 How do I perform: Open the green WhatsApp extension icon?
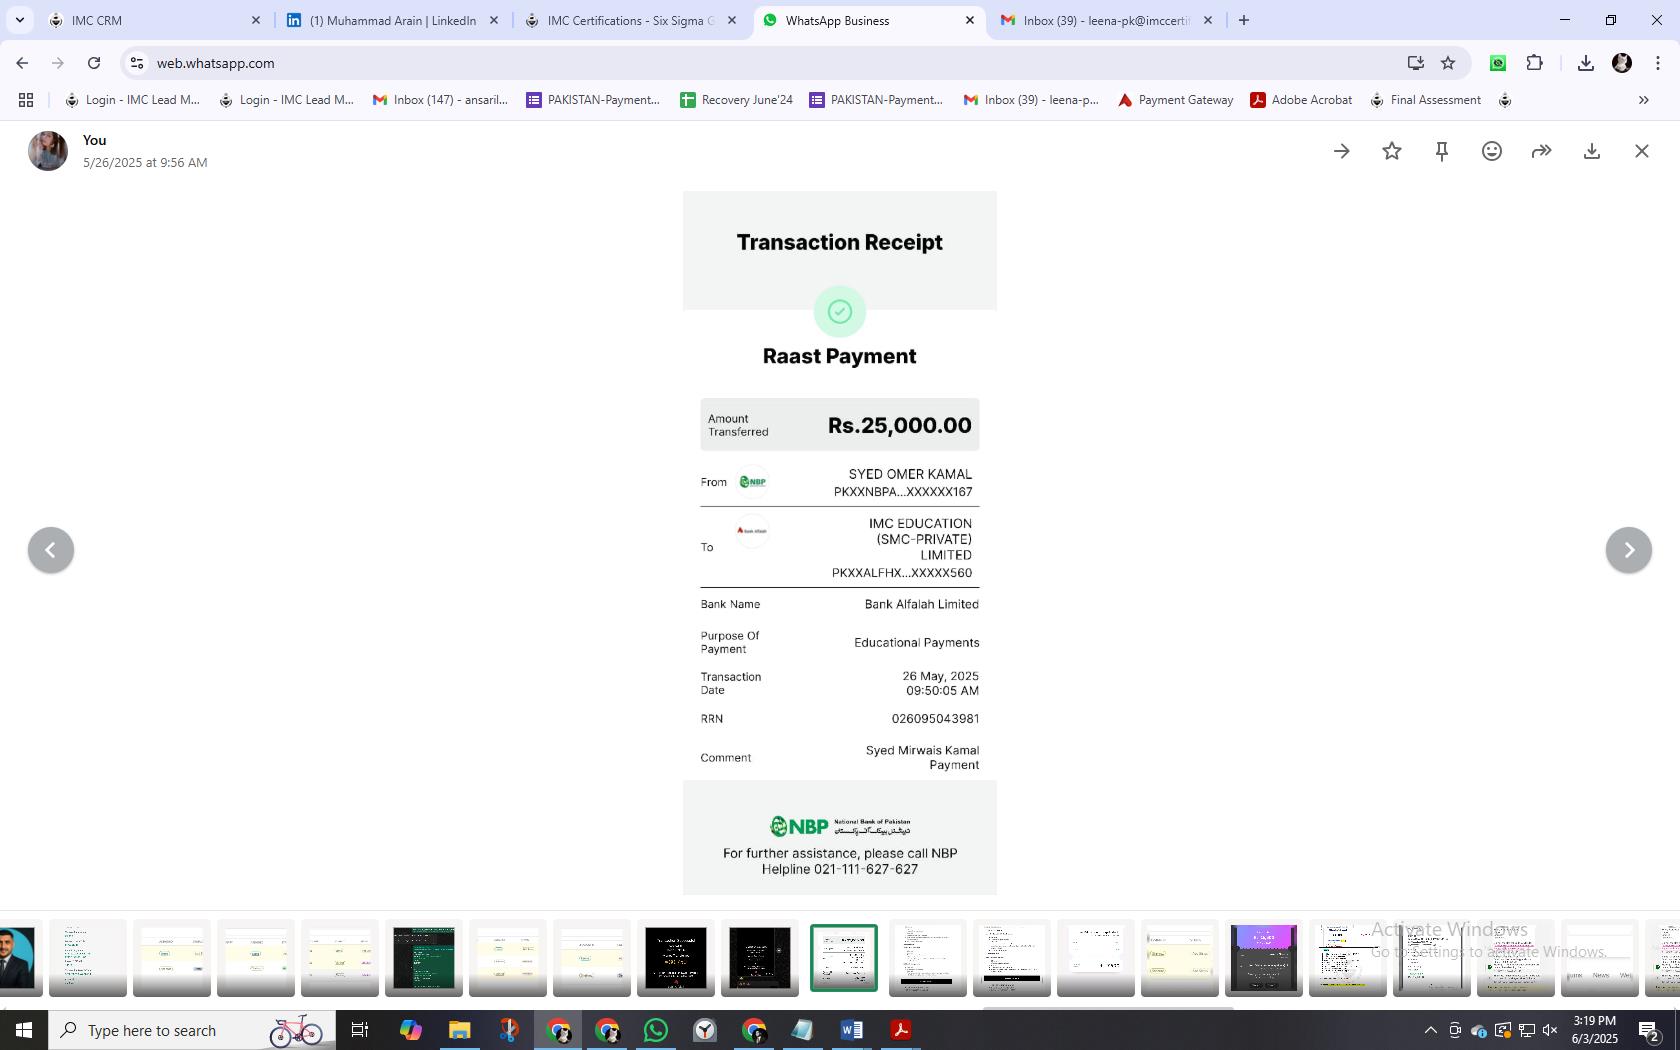[x=1498, y=63]
